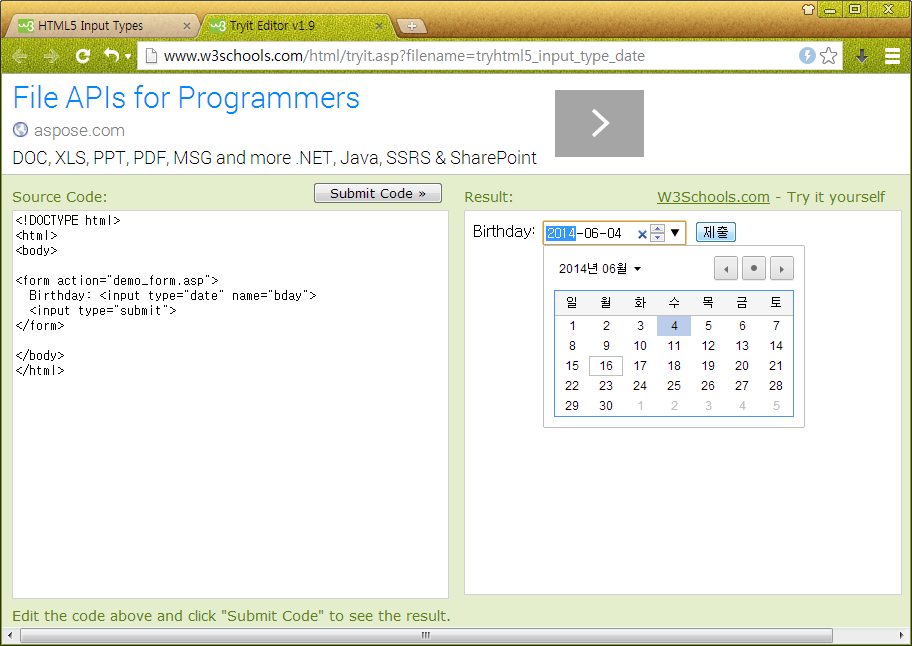
Task: Switch to the HTML5 Input Types tab
Action: pyautogui.click(x=90, y=24)
